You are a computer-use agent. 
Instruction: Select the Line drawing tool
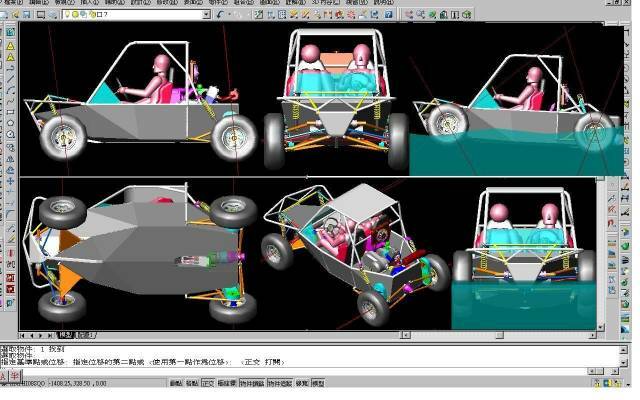pos(10,79)
